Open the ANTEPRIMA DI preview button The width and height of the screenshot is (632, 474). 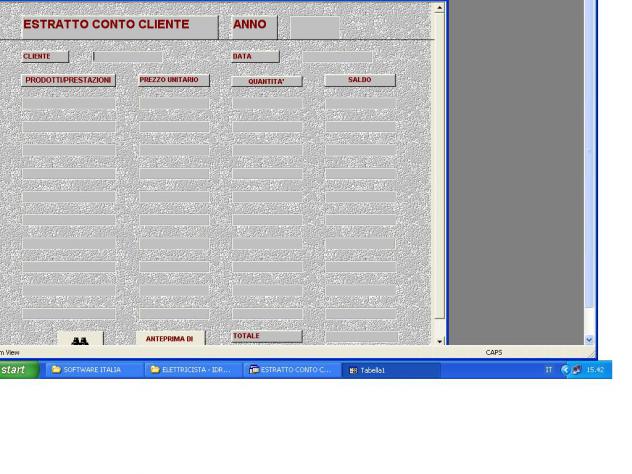point(170,339)
